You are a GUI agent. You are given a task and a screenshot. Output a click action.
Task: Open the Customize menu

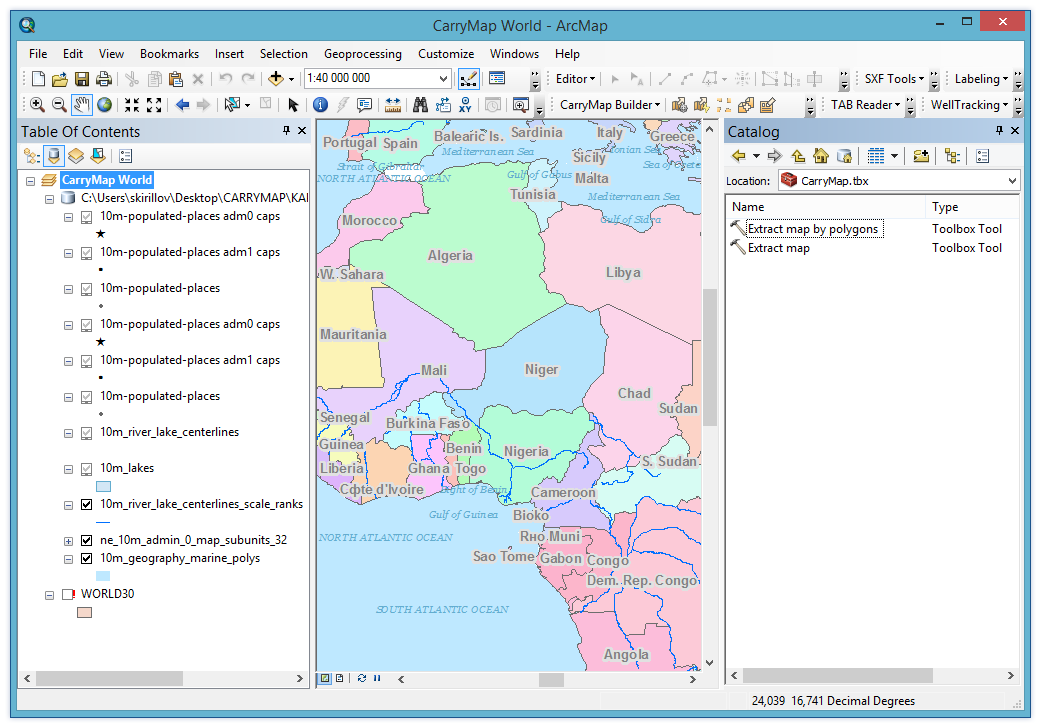(446, 54)
